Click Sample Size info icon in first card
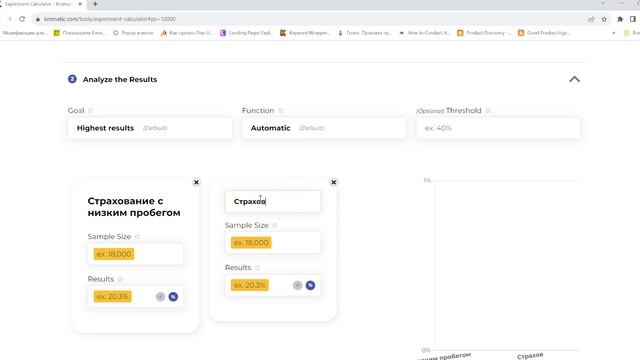This screenshot has width=640, height=360. pyautogui.click(x=138, y=237)
